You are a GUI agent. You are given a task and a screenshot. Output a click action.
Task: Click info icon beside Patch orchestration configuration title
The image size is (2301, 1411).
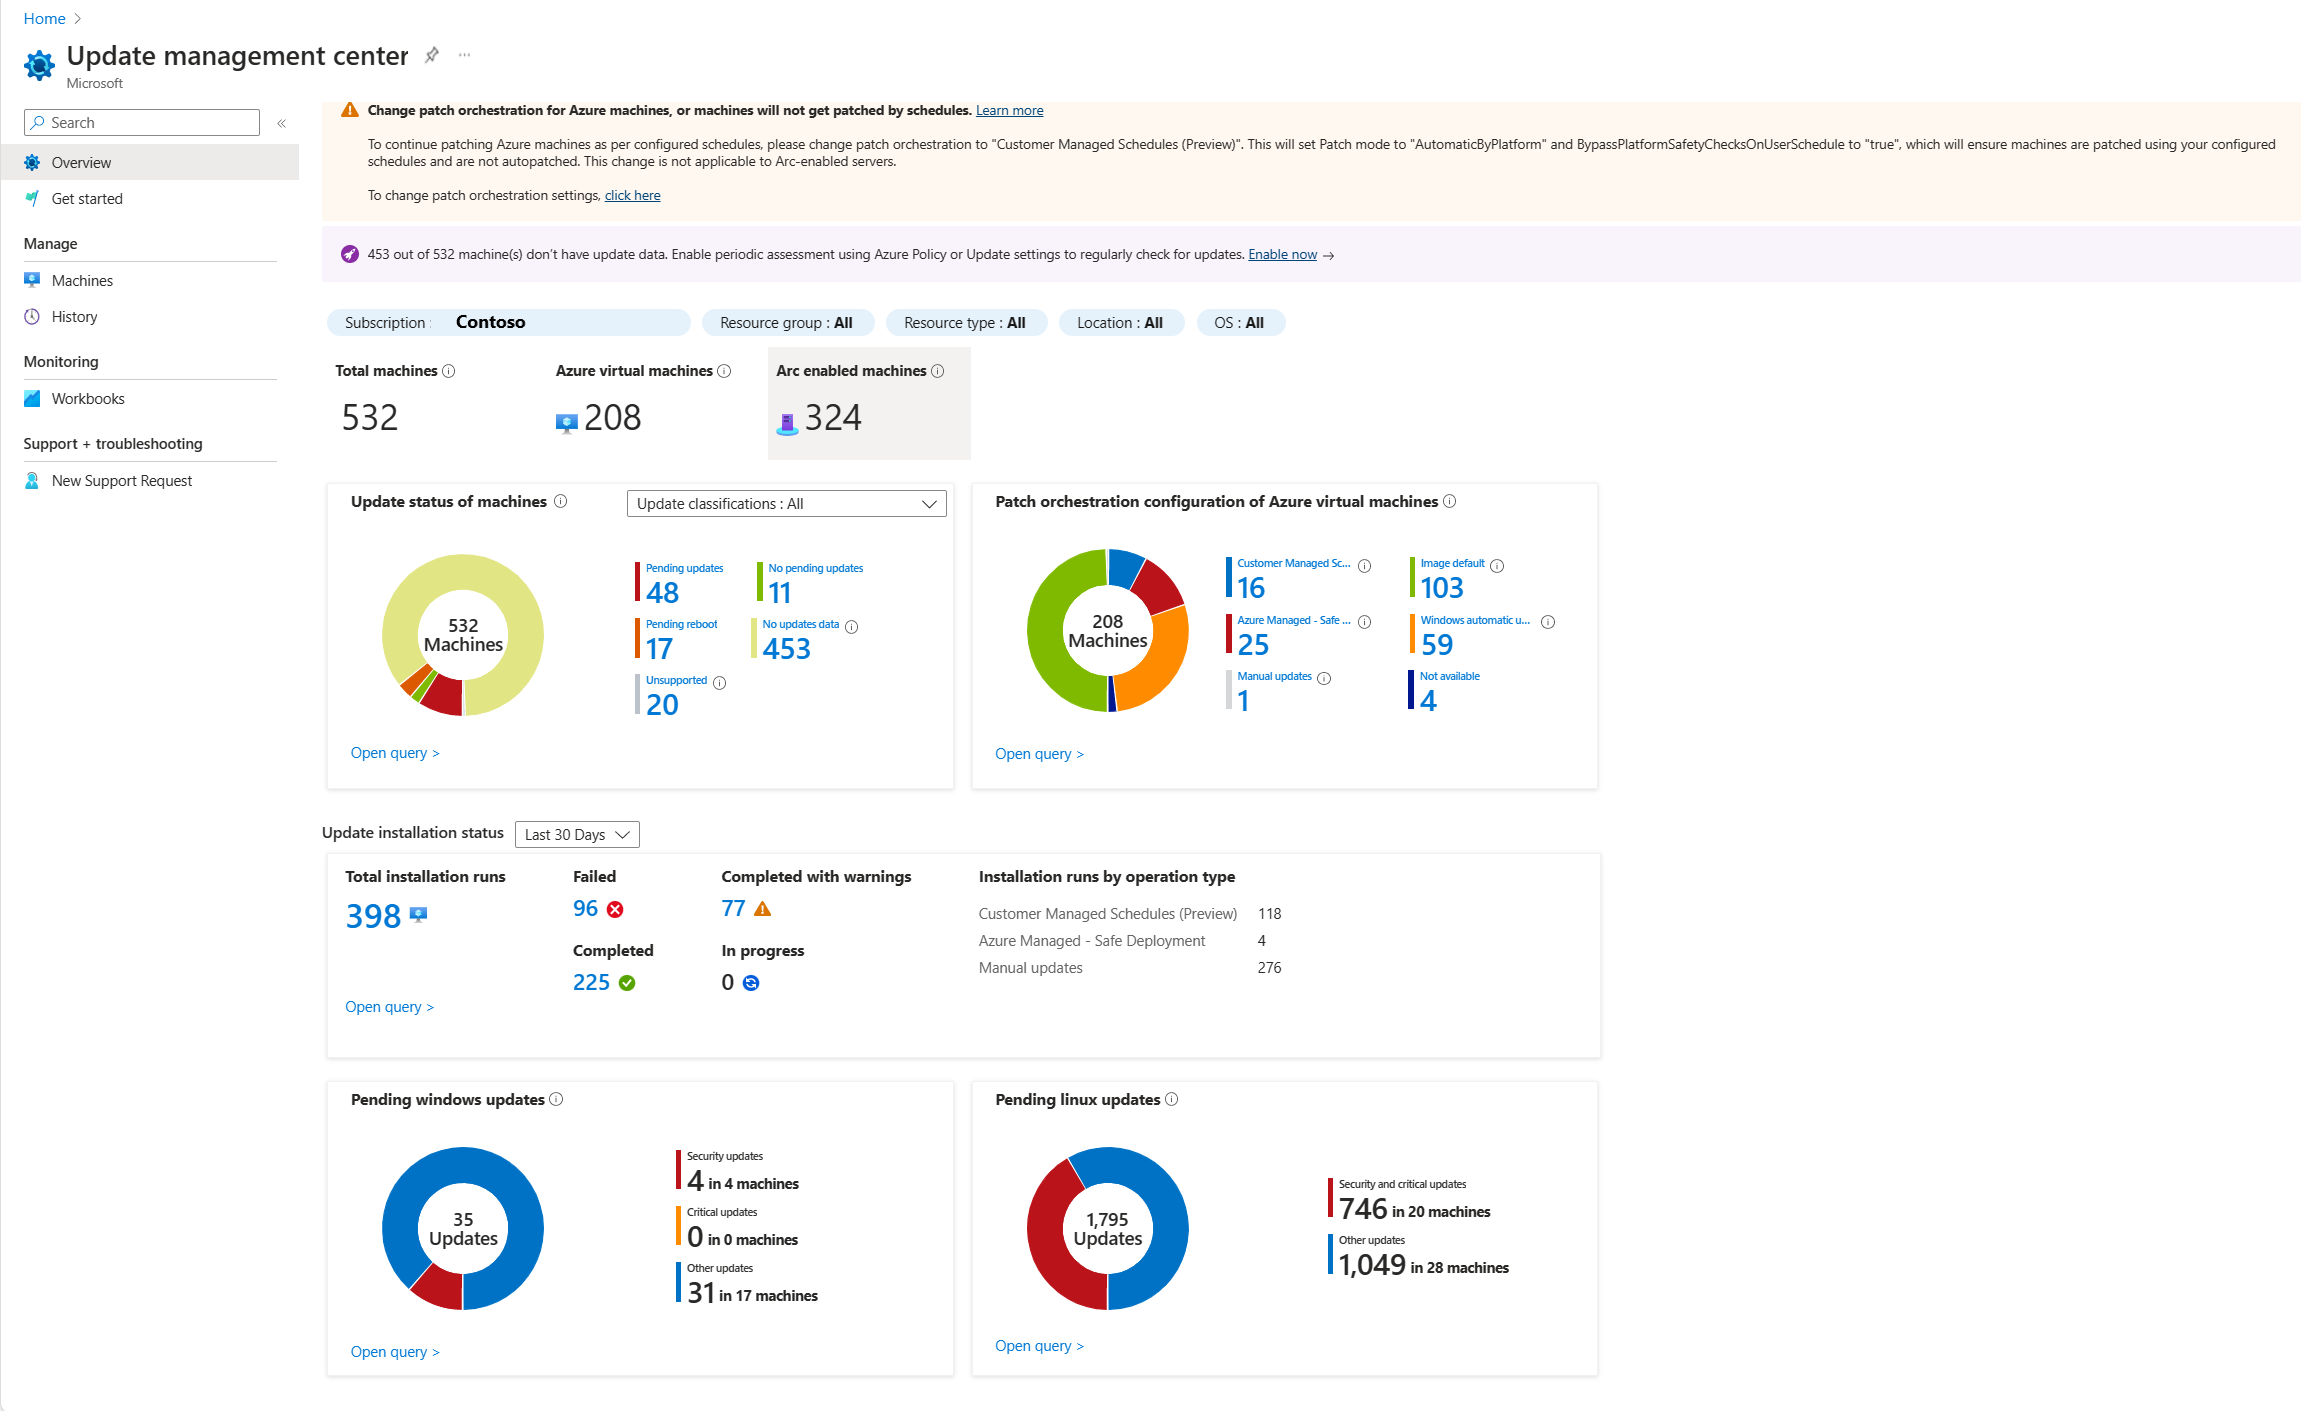[x=1450, y=501]
